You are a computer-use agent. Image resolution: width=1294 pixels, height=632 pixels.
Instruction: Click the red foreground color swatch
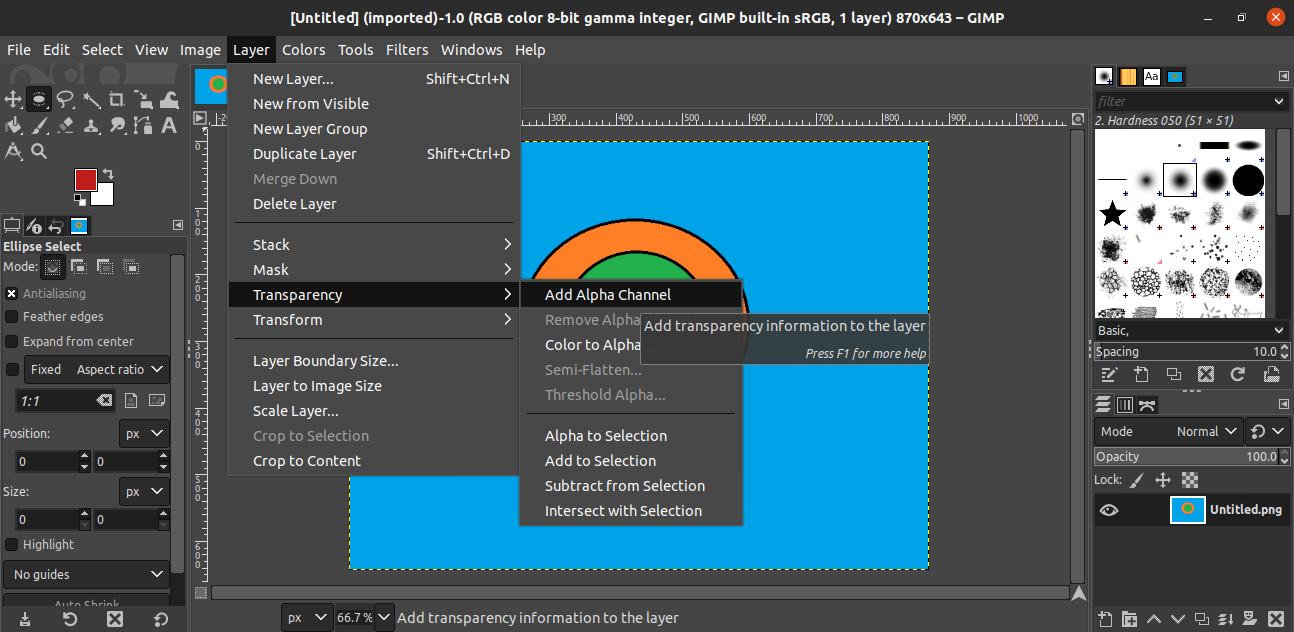pyautogui.click(x=85, y=180)
